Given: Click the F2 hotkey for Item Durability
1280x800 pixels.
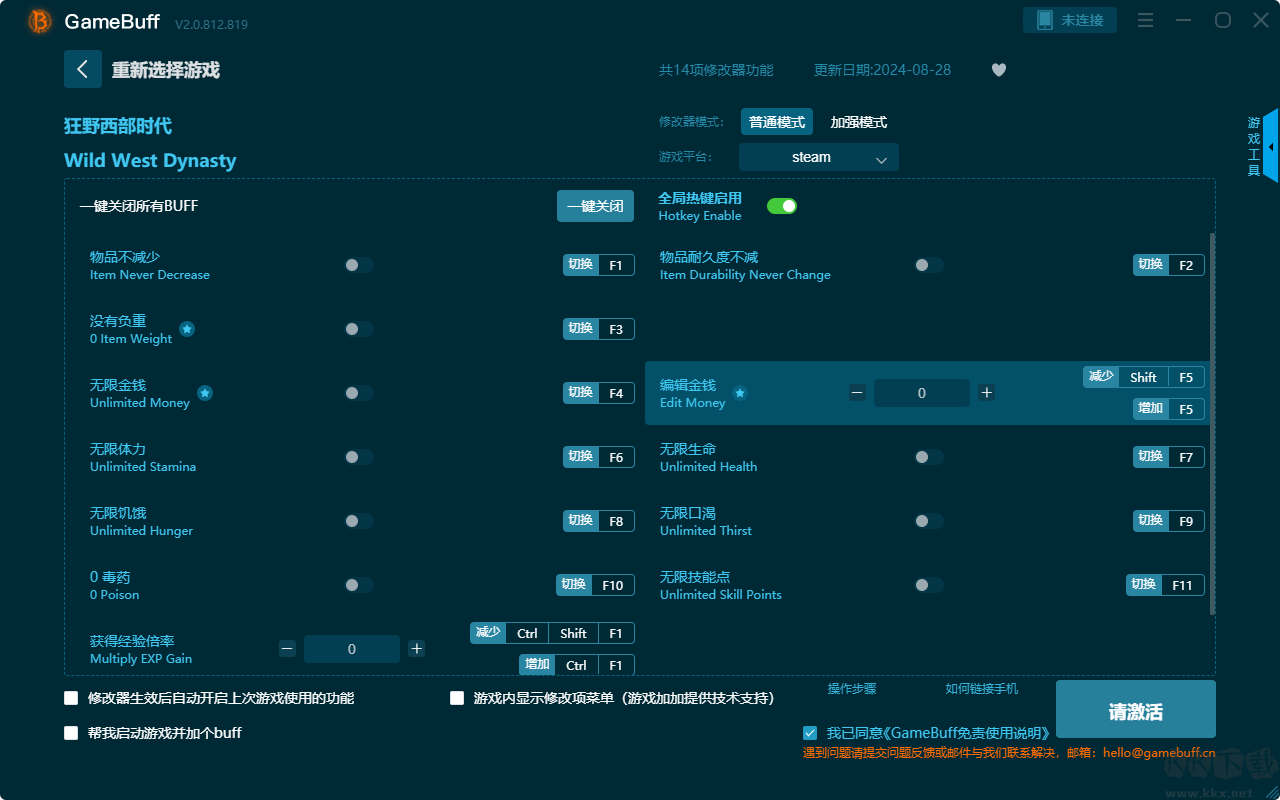Looking at the screenshot, I should tap(1169, 265).
